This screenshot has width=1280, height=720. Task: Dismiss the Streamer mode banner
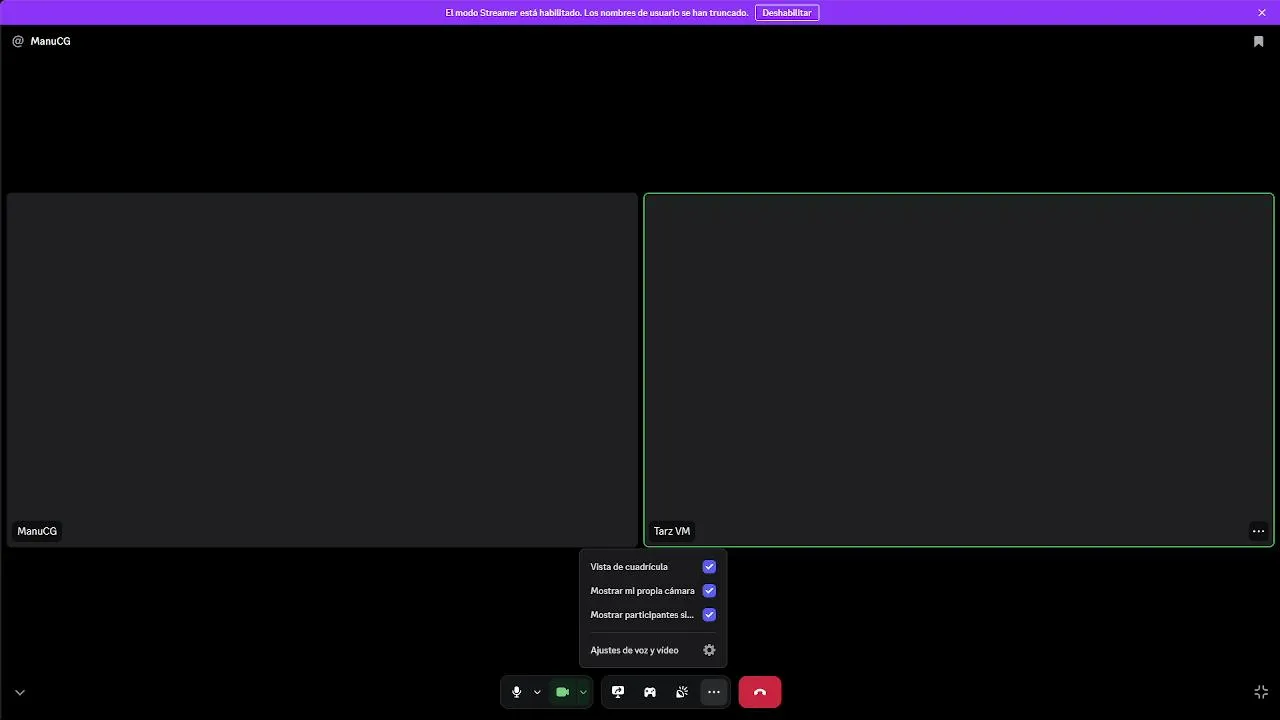pyautogui.click(x=1262, y=13)
